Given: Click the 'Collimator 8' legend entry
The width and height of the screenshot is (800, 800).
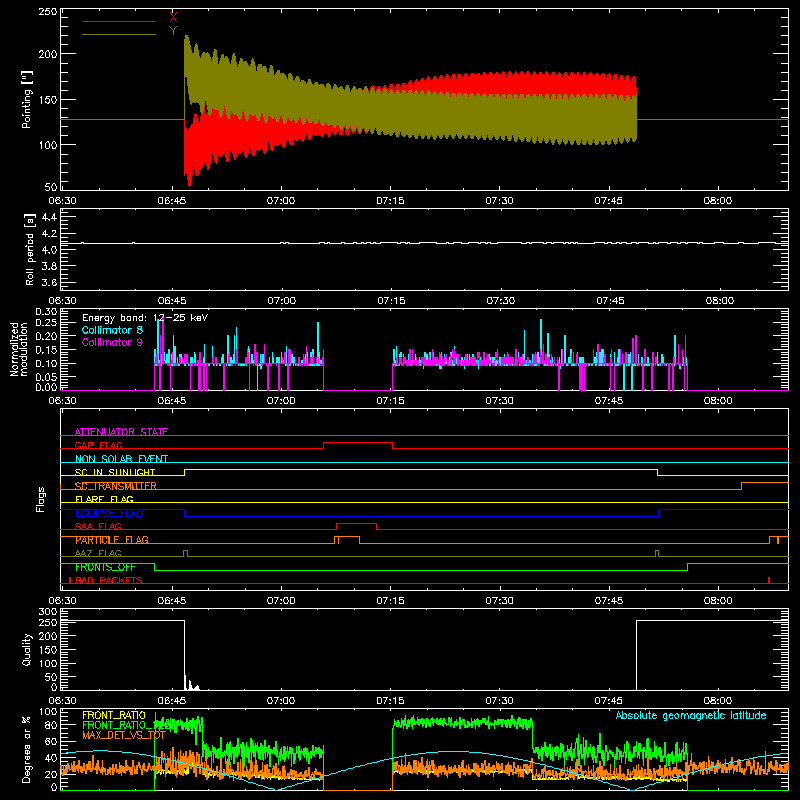Looking at the screenshot, I should 112,330.
